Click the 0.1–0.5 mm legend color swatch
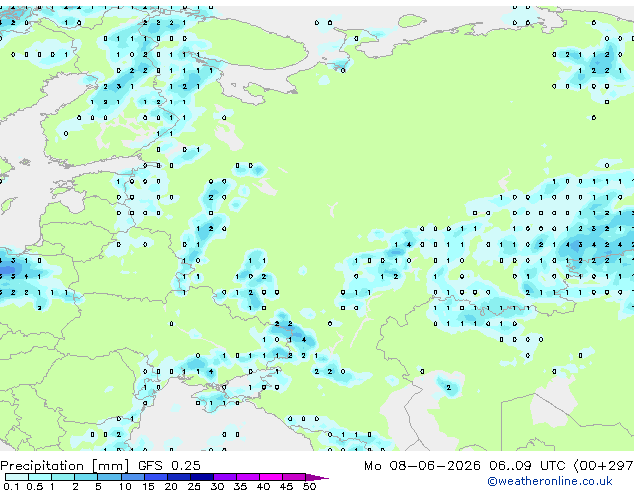The height and width of the screenshot is (490, 634). 17,477
